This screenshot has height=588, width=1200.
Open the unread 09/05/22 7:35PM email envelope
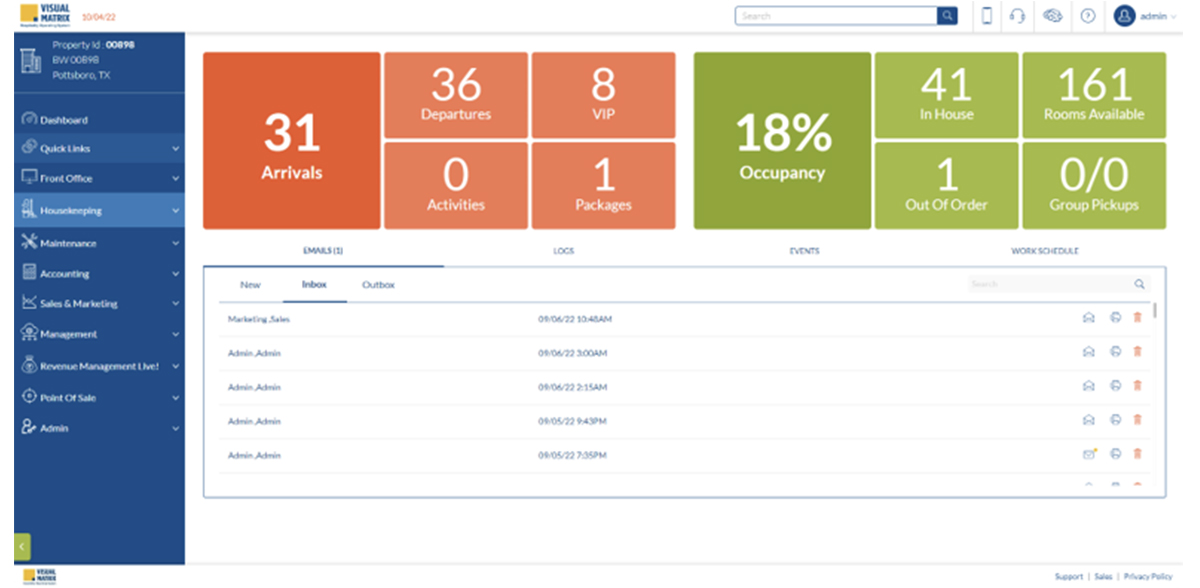click(x=1089, y=454)
